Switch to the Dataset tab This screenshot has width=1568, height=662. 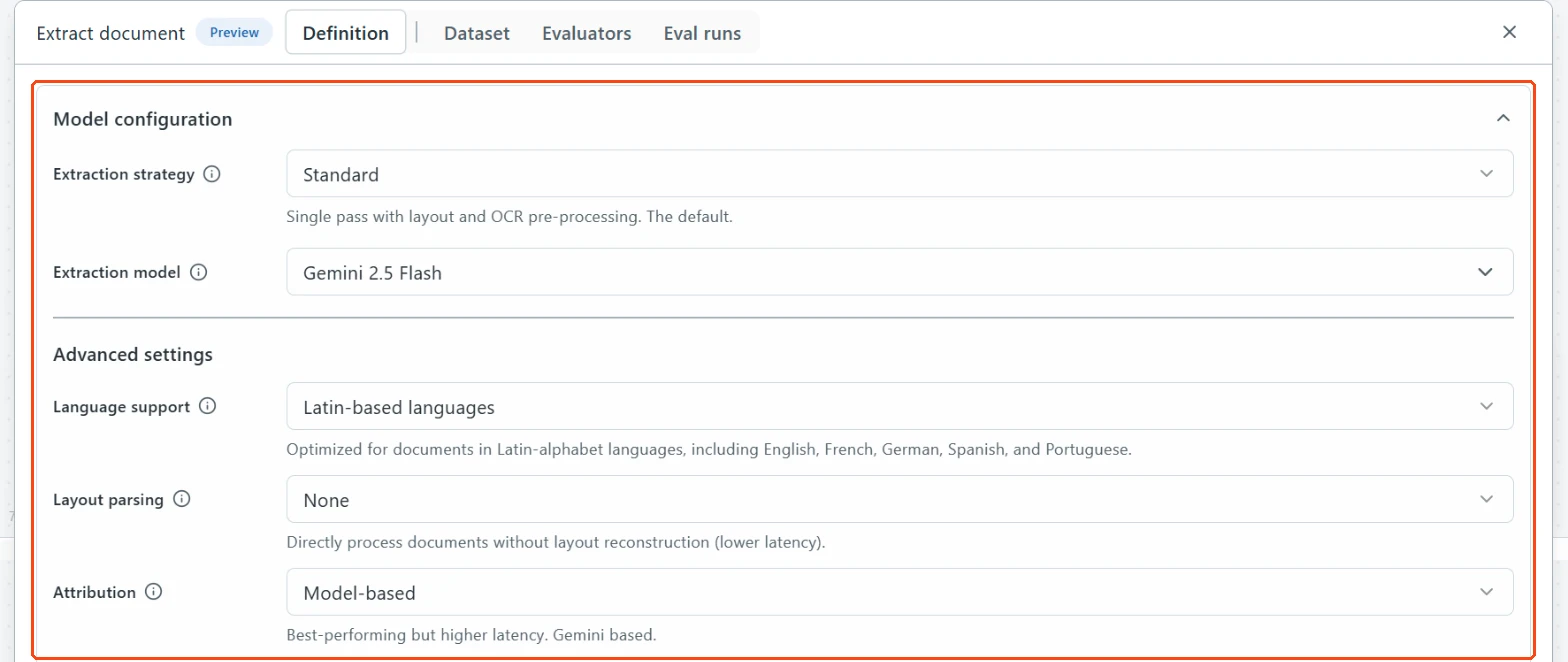(x=477, y=33)
